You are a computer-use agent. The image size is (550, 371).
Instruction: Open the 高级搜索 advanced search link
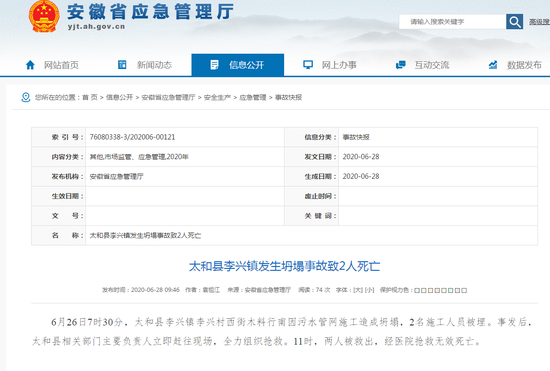click(x=539, y=22)
